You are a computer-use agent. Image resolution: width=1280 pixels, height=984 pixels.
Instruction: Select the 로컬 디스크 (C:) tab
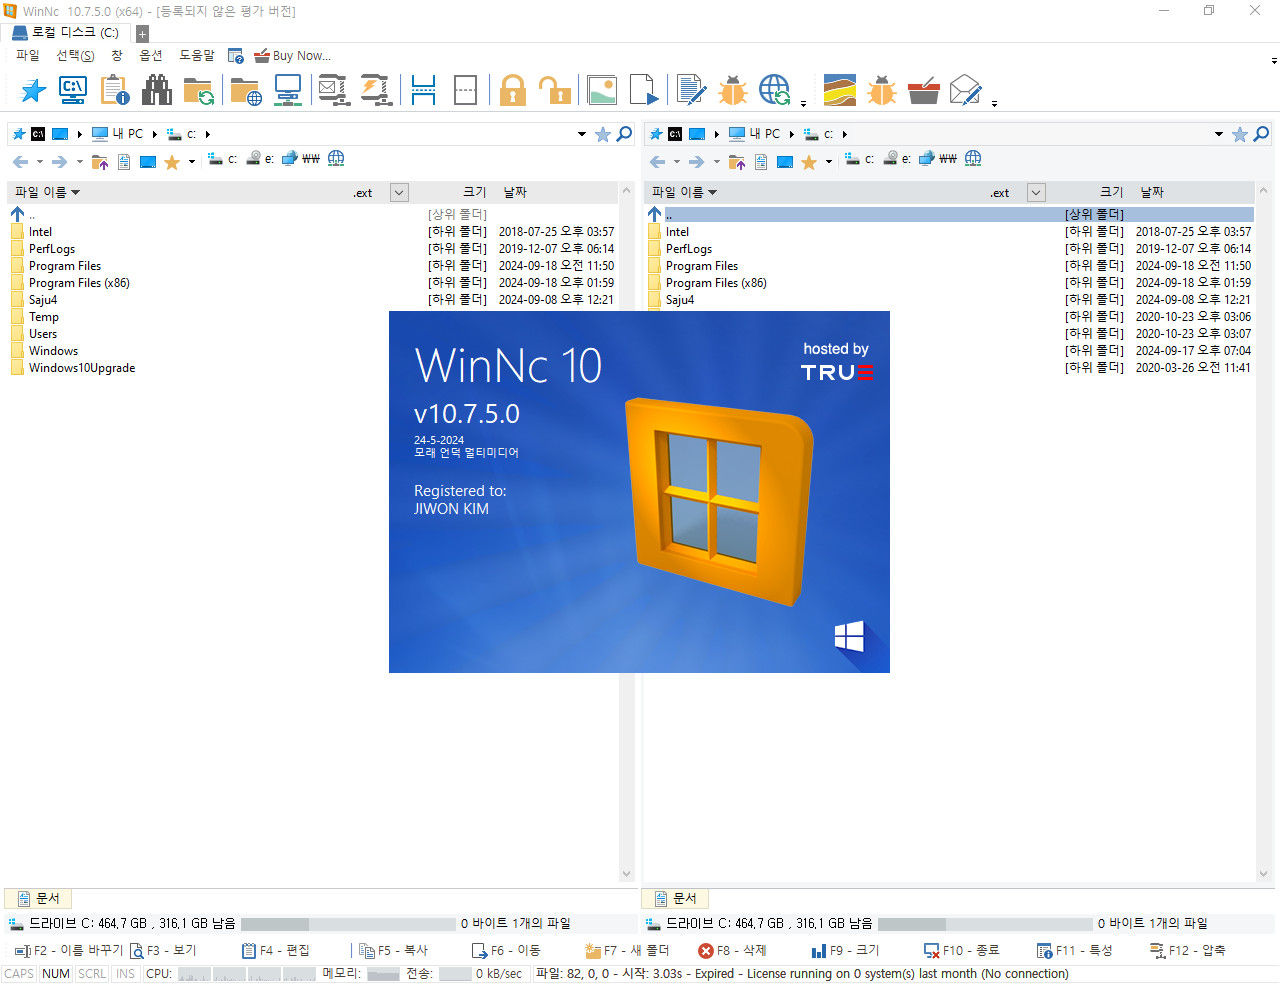point(66,33)
